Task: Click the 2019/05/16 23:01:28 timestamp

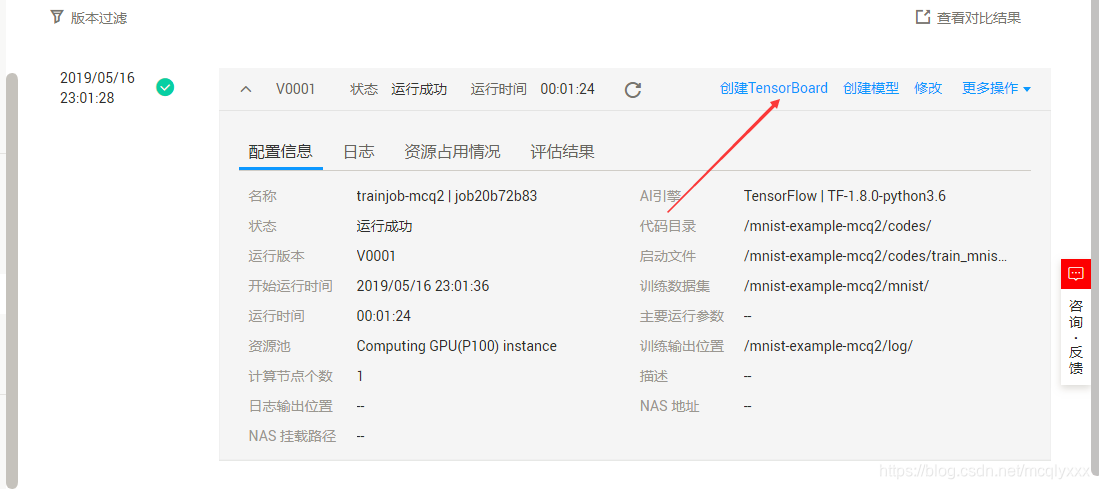Action: (x=97, y=88)
